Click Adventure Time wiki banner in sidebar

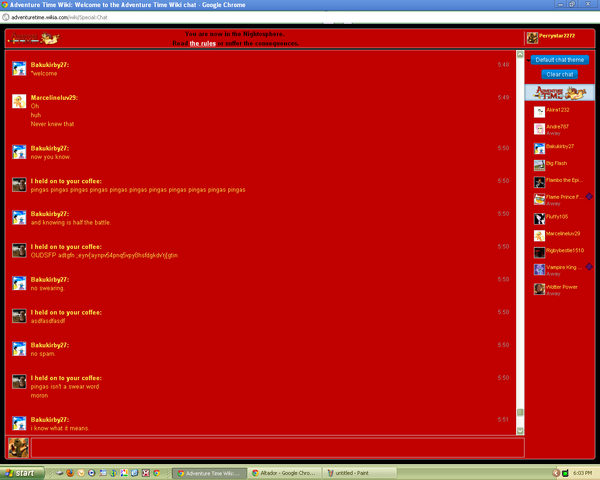559,93
